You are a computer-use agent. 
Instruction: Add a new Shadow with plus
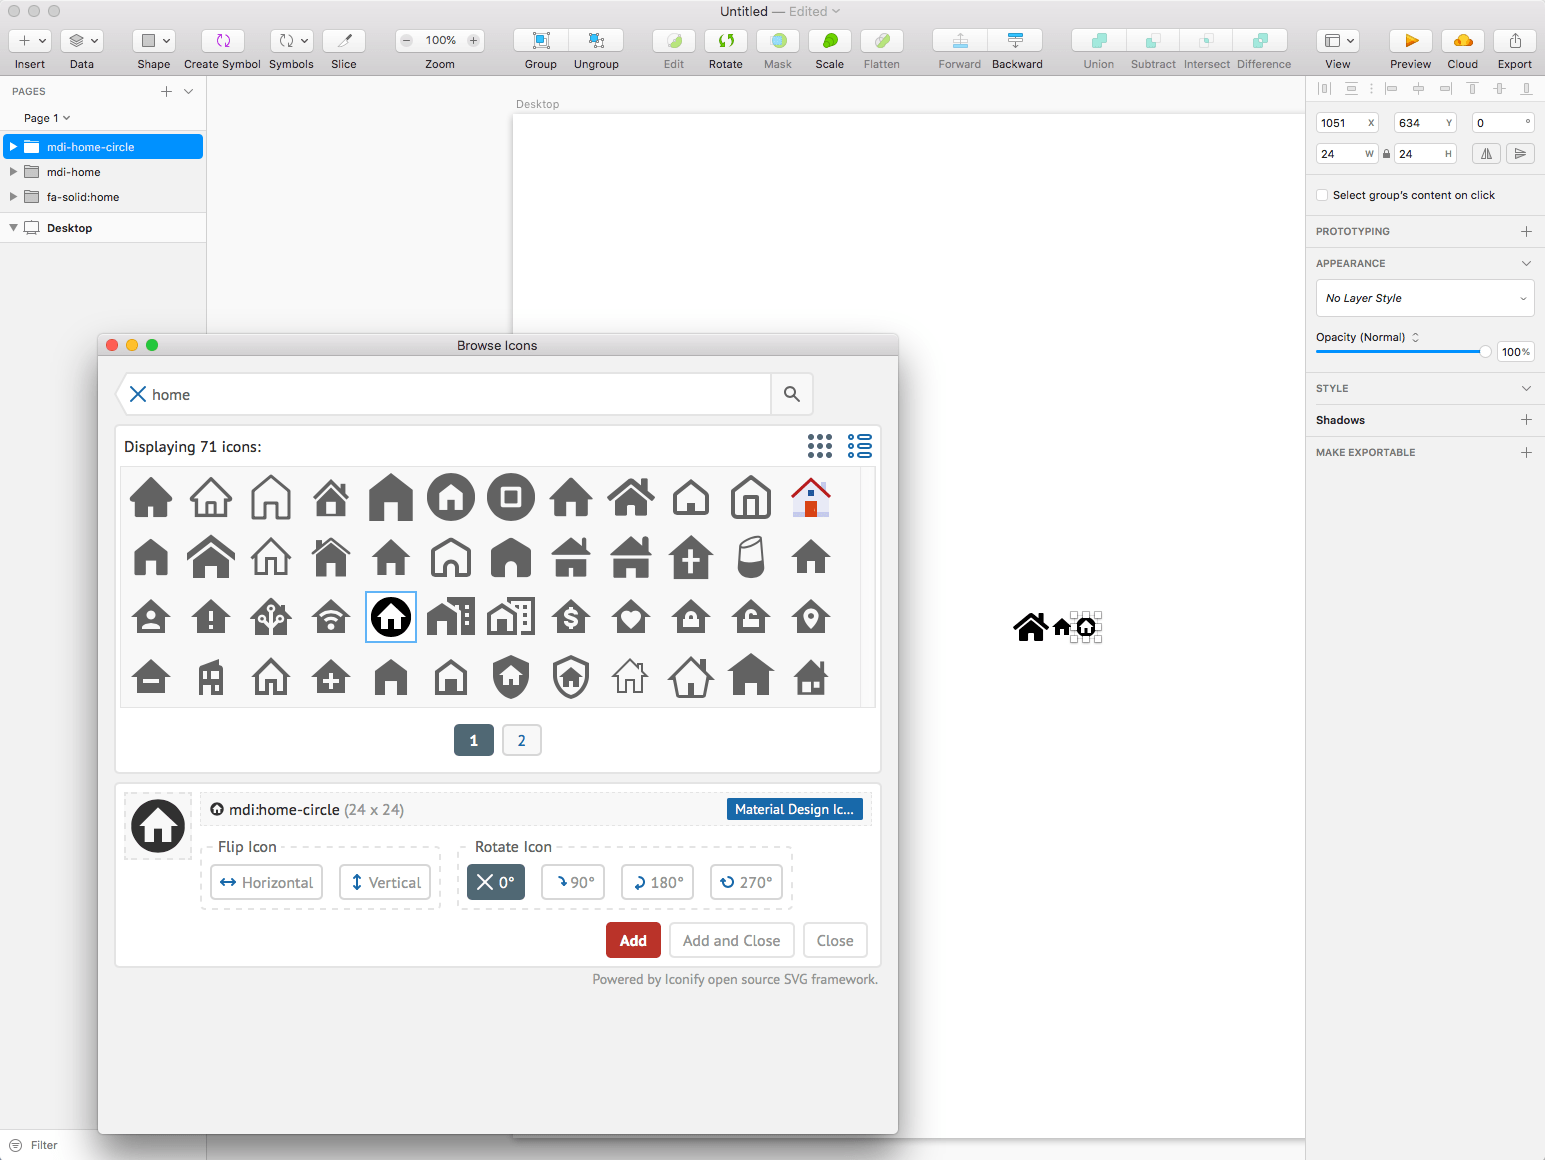(1526, 420)
